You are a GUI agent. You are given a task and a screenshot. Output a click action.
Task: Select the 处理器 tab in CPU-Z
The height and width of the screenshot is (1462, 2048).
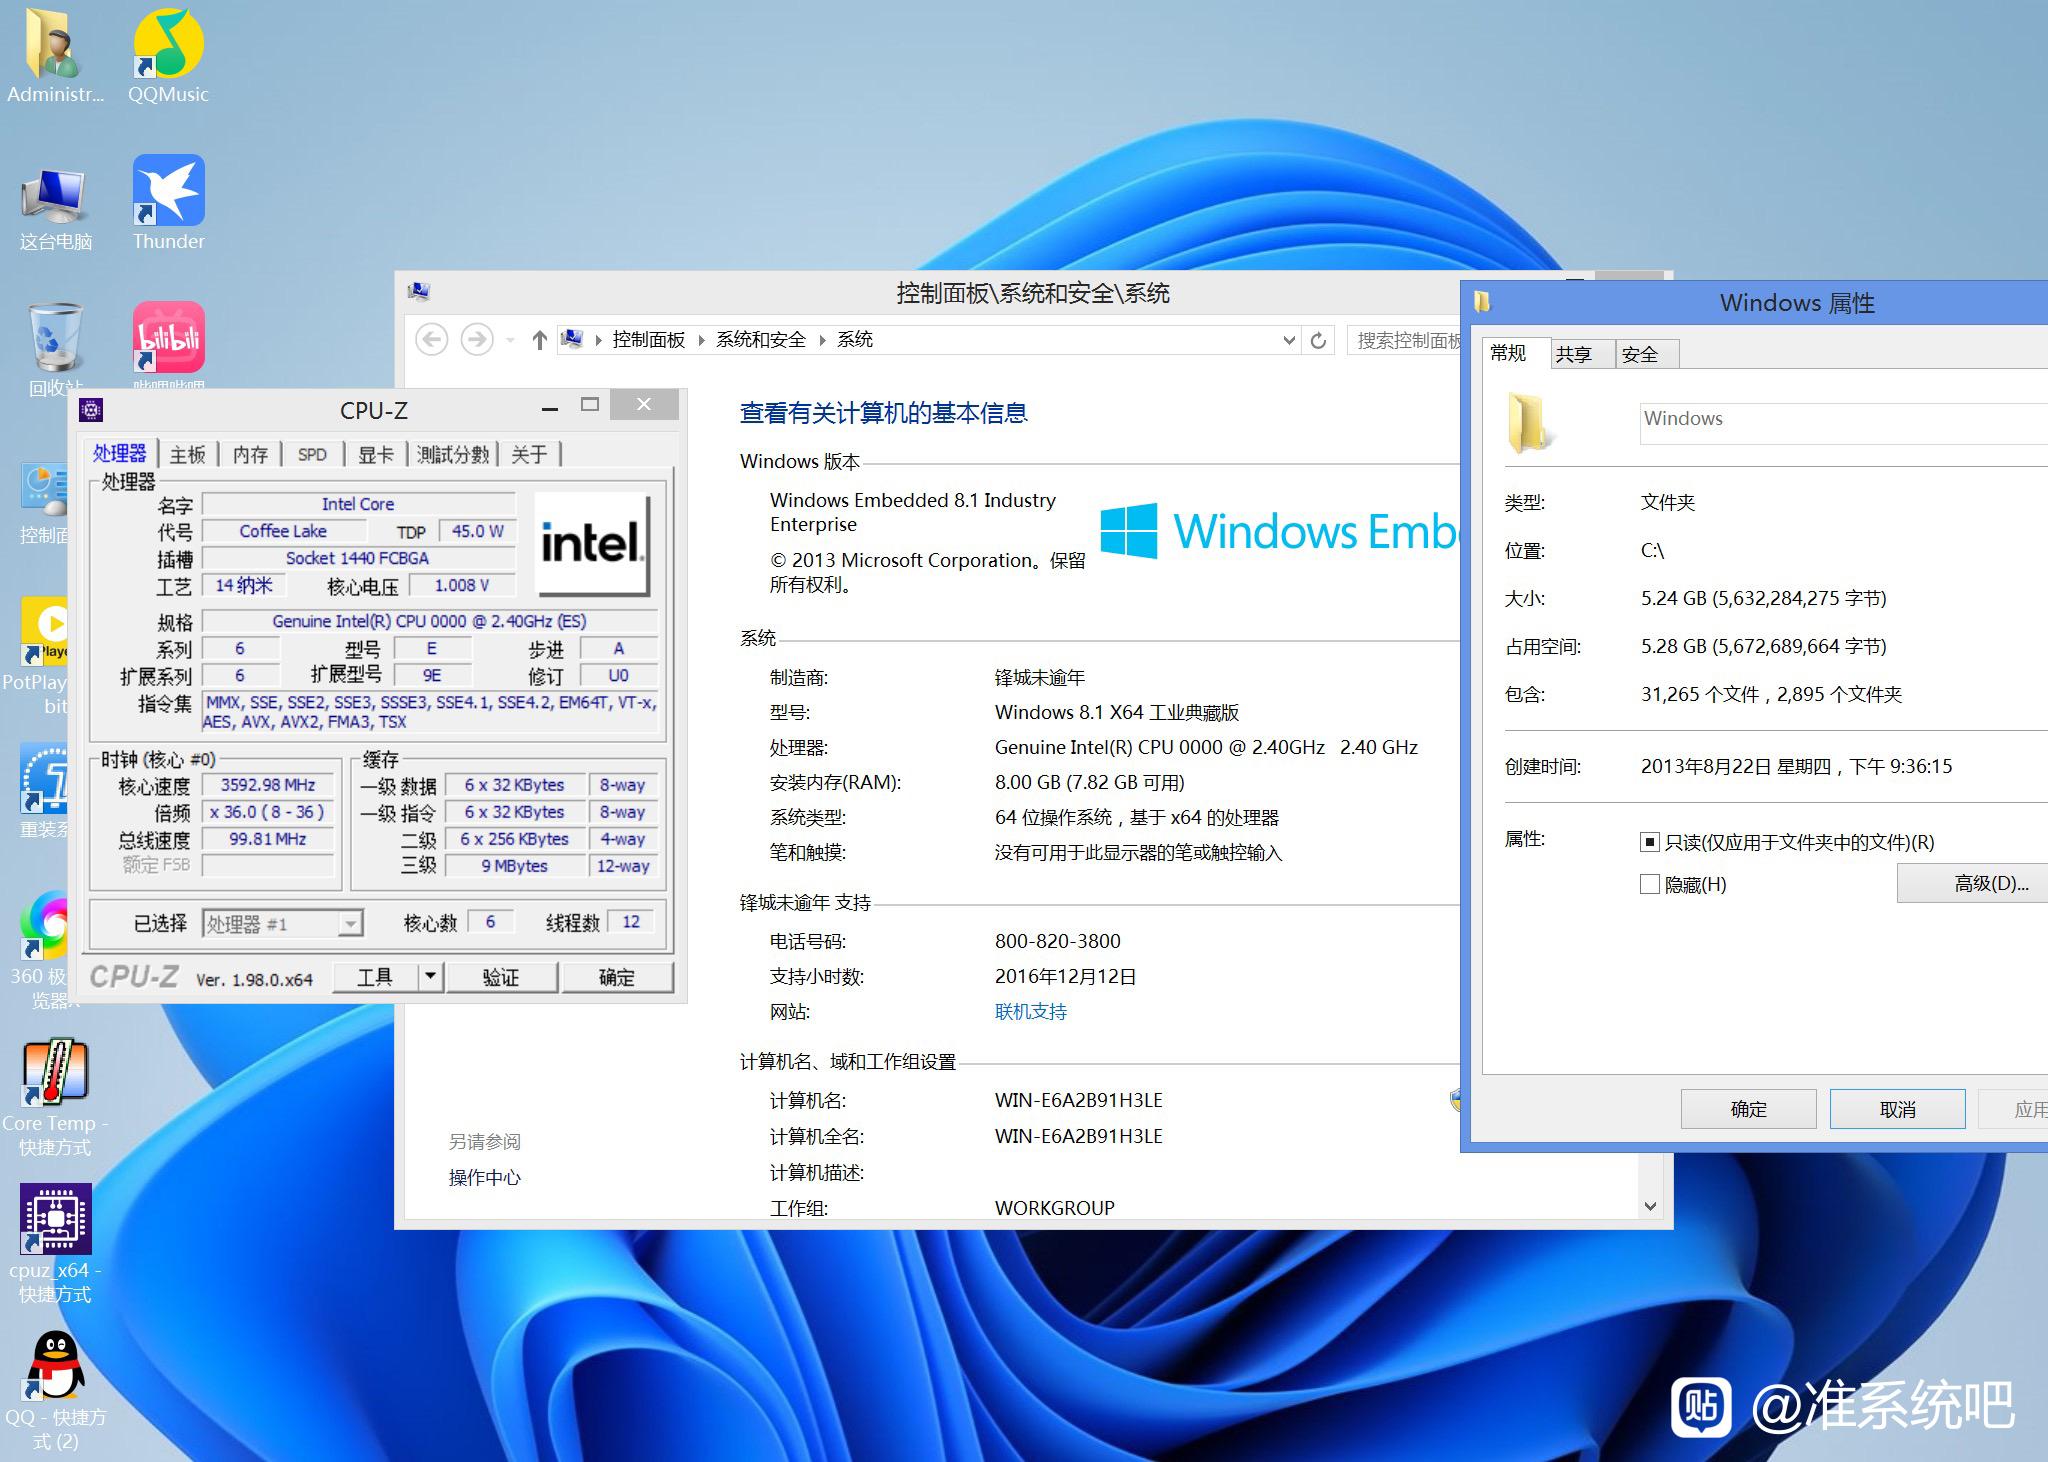pos(120,453)
